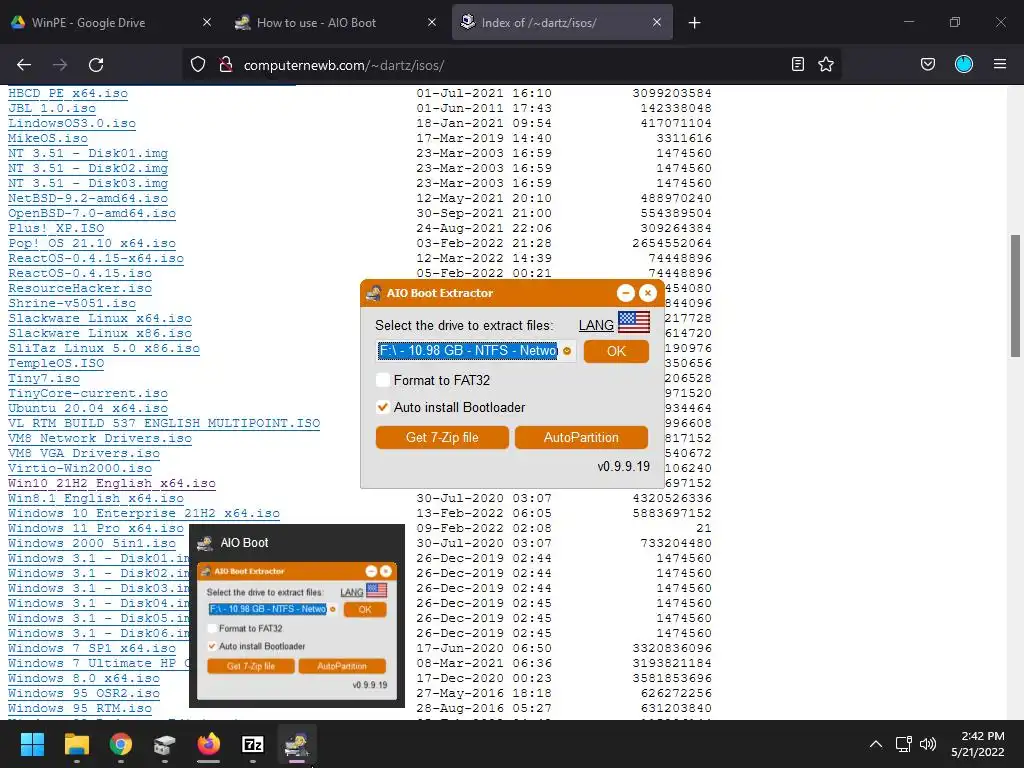Reload the current page

click(x=96, y=65)
